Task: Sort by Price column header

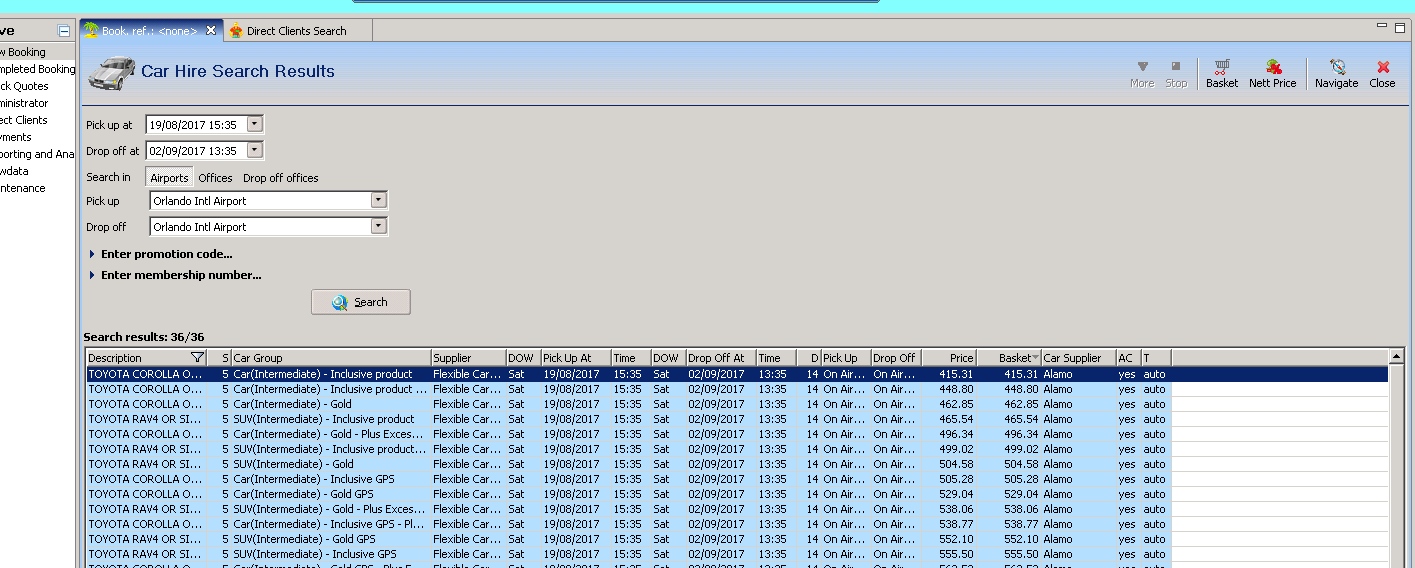Action: (949, 358)
